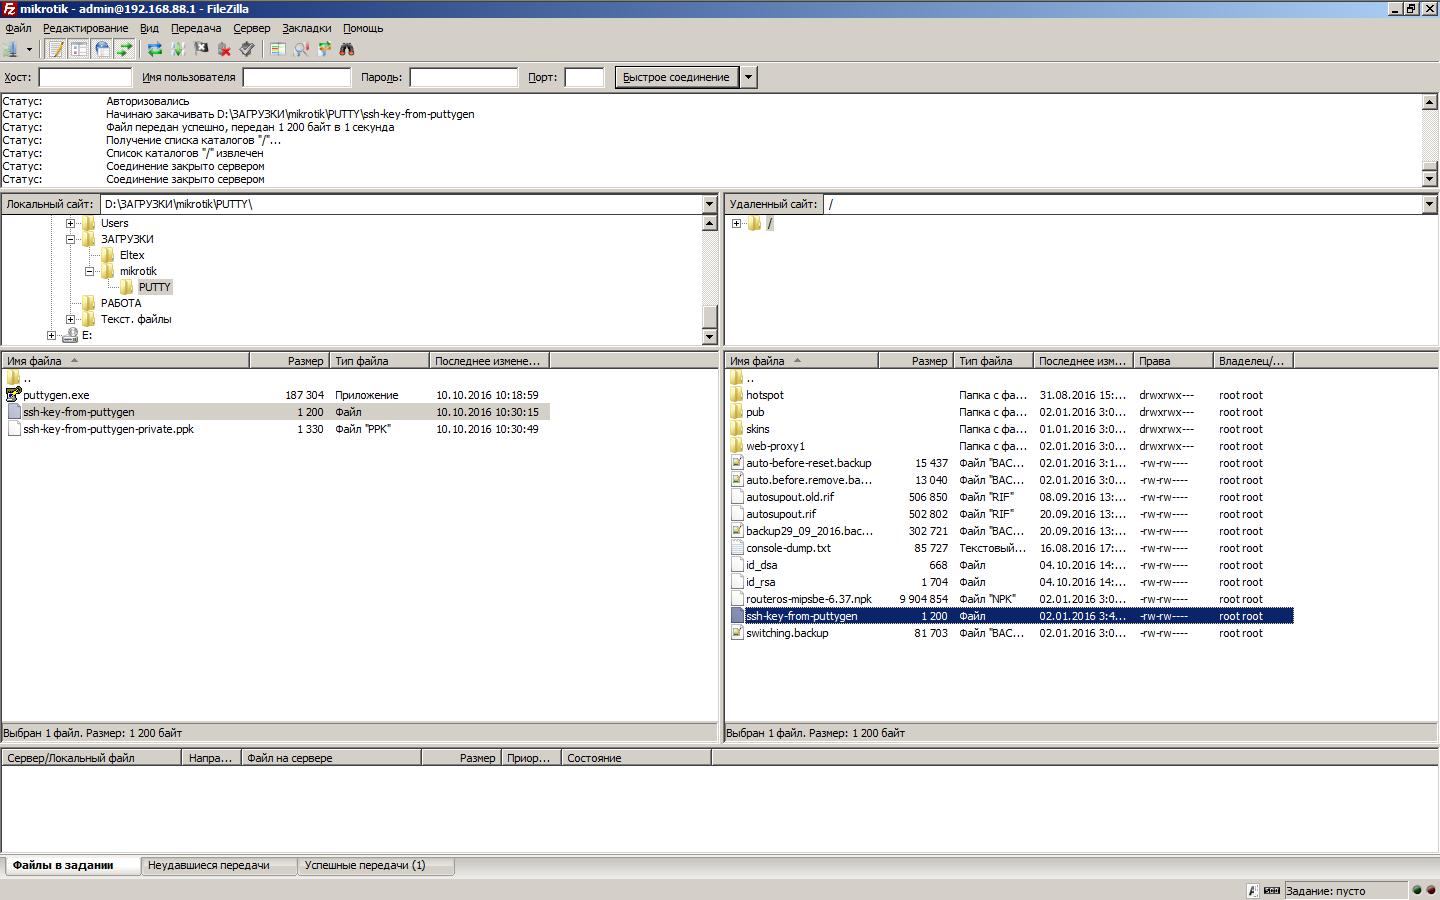Expand Users folder in local tree
The image size is (1440, 900).
(x=71, y=223)
